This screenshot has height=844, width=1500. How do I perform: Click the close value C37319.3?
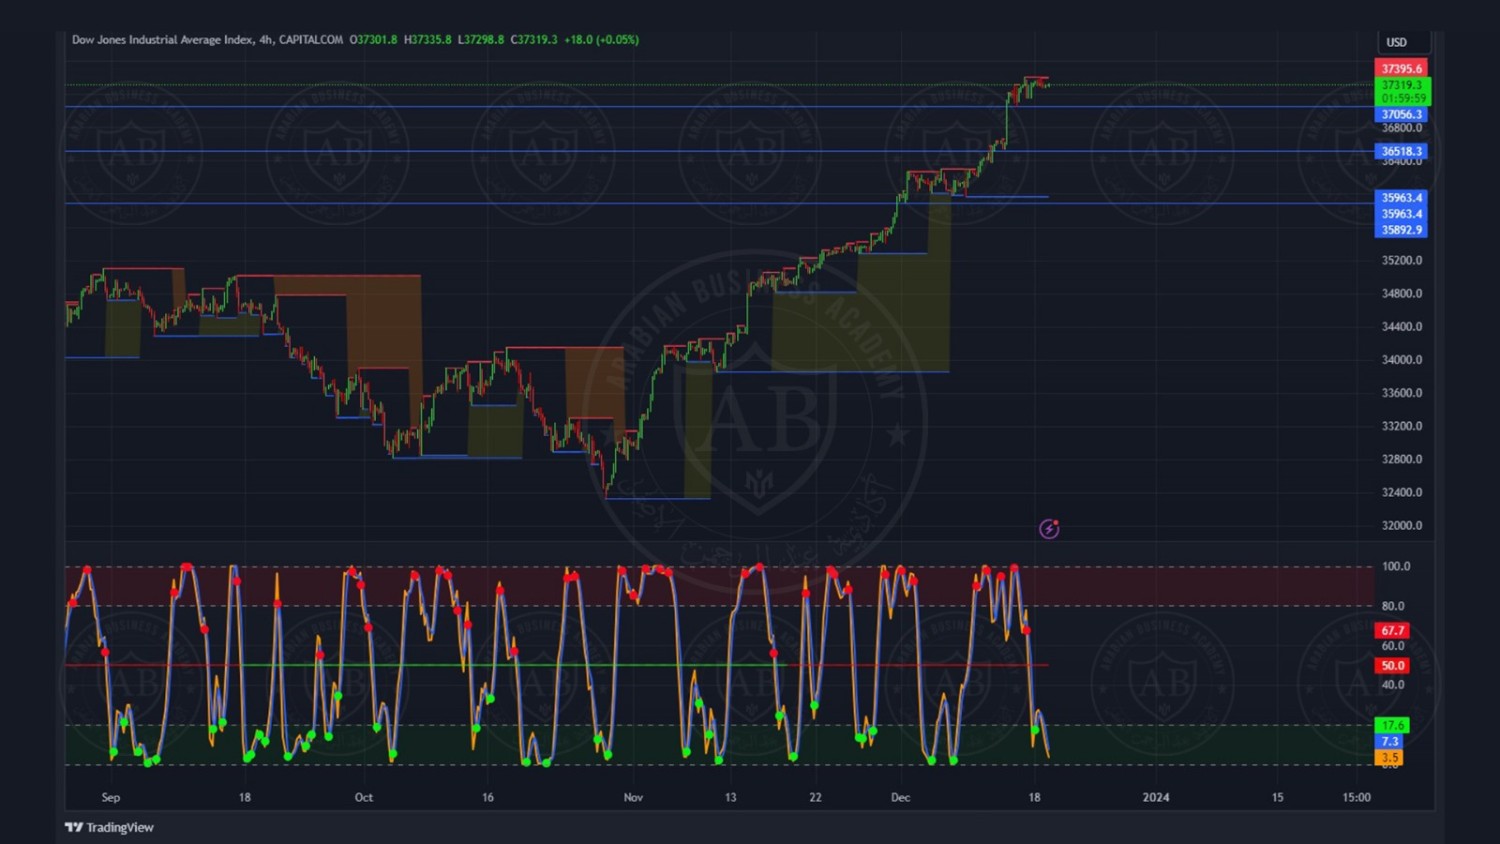pyautogui.click(x=534, y=40)
